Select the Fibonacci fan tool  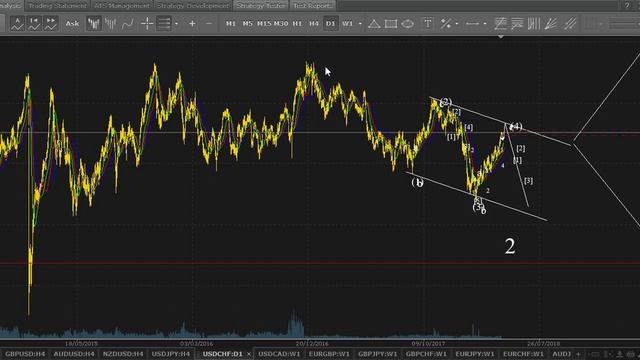[x=551, y=24]
